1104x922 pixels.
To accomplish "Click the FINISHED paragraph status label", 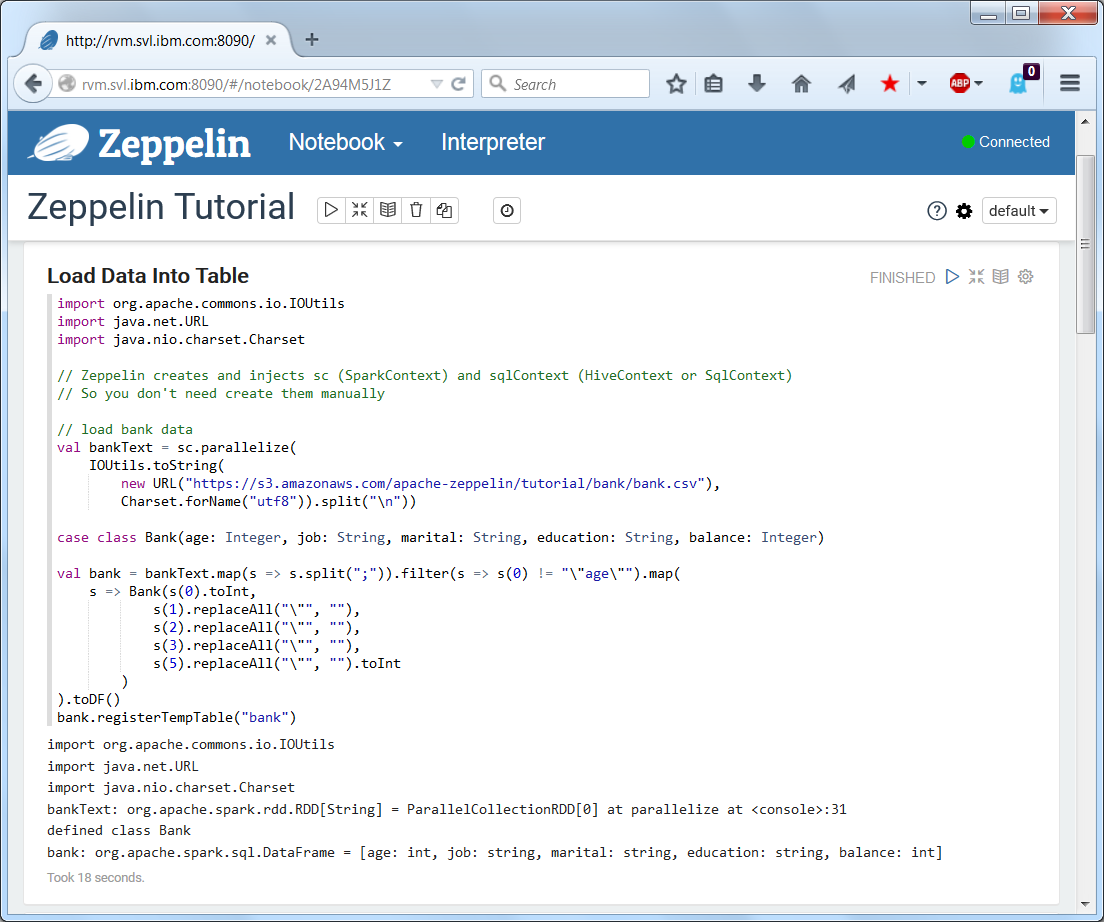I will 902,277.
